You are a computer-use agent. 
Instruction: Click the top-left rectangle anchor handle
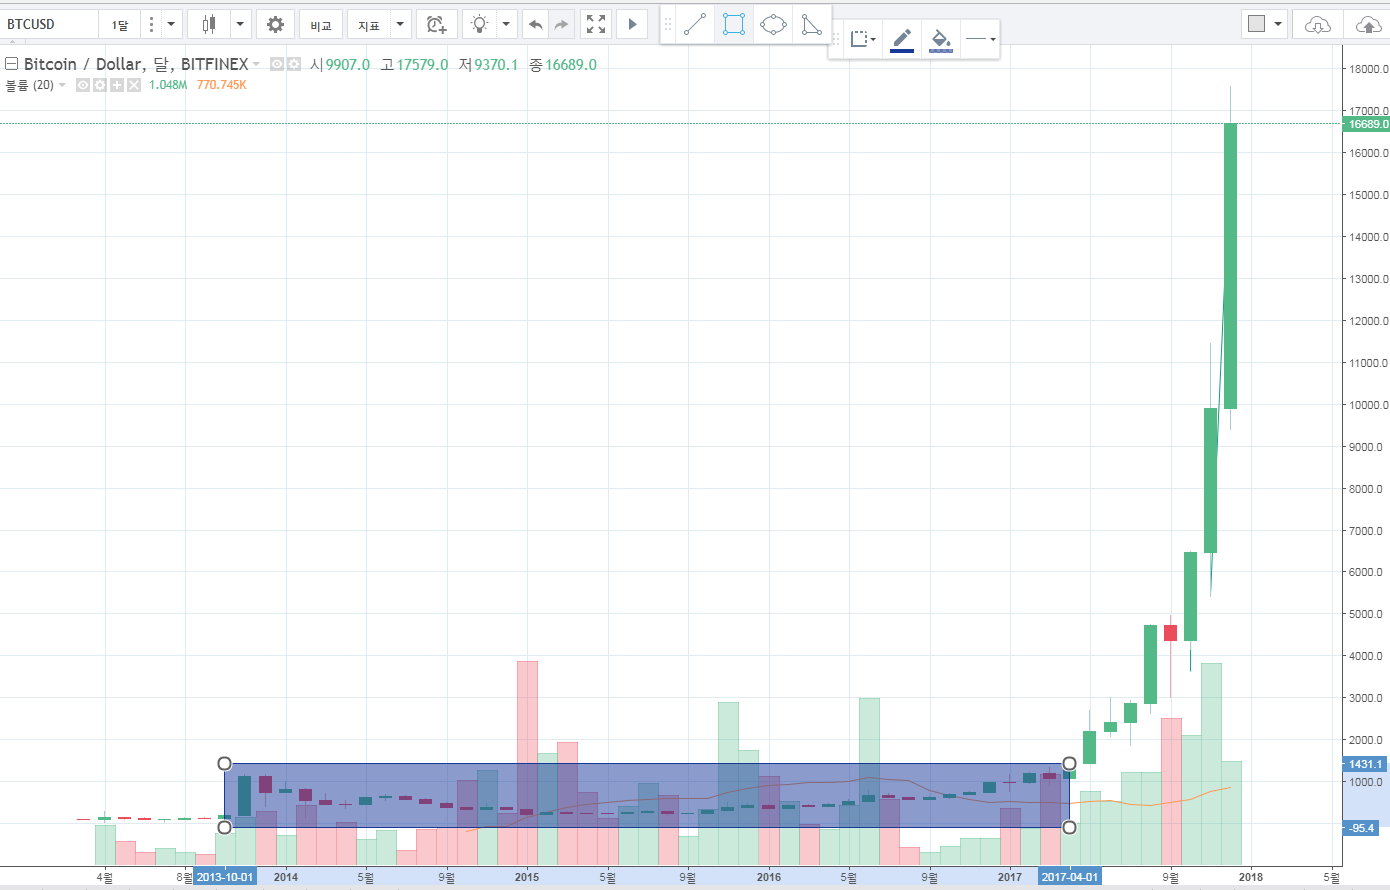[224, 764]
